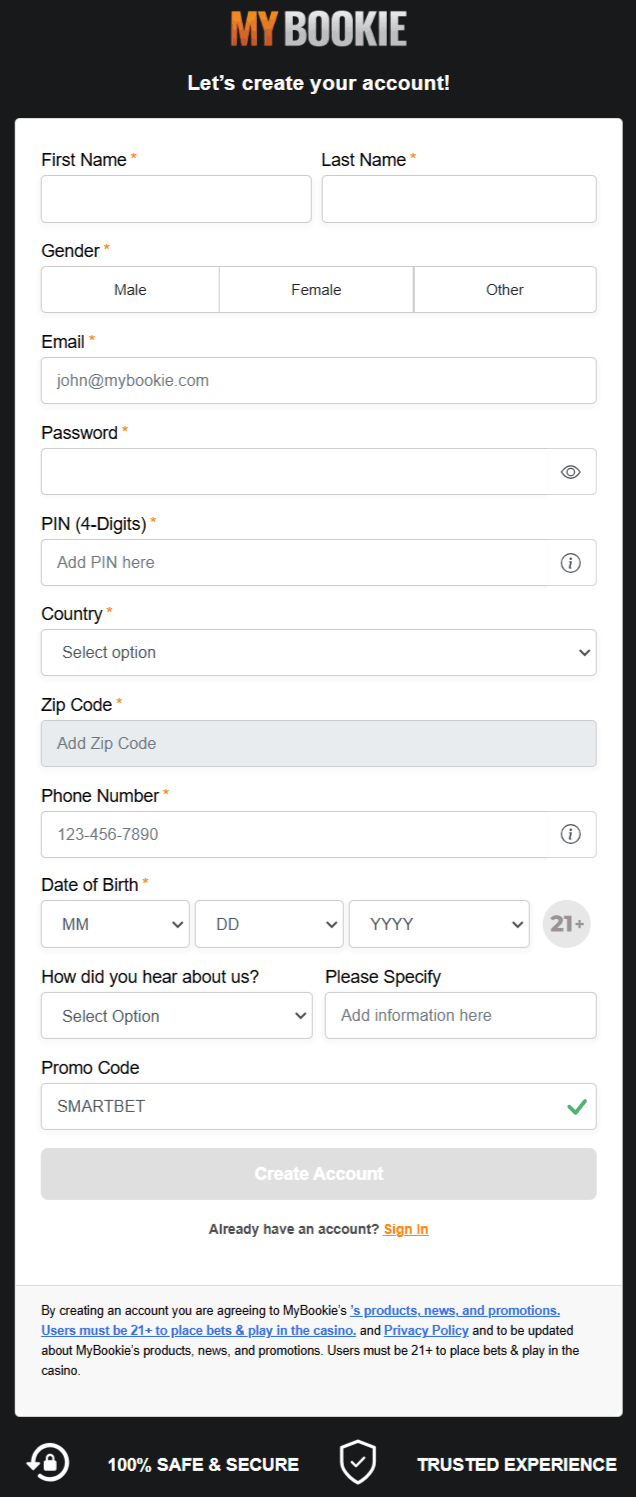
Task: Select Female gender option
Action: [x=316, y=290]
